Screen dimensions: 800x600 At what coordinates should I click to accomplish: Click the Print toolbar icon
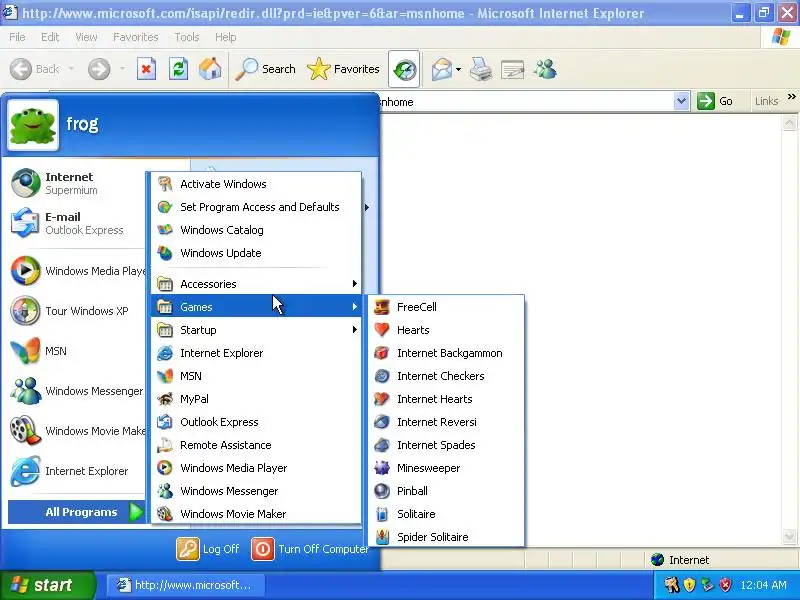pyautogui.click(x=481, y=69)
